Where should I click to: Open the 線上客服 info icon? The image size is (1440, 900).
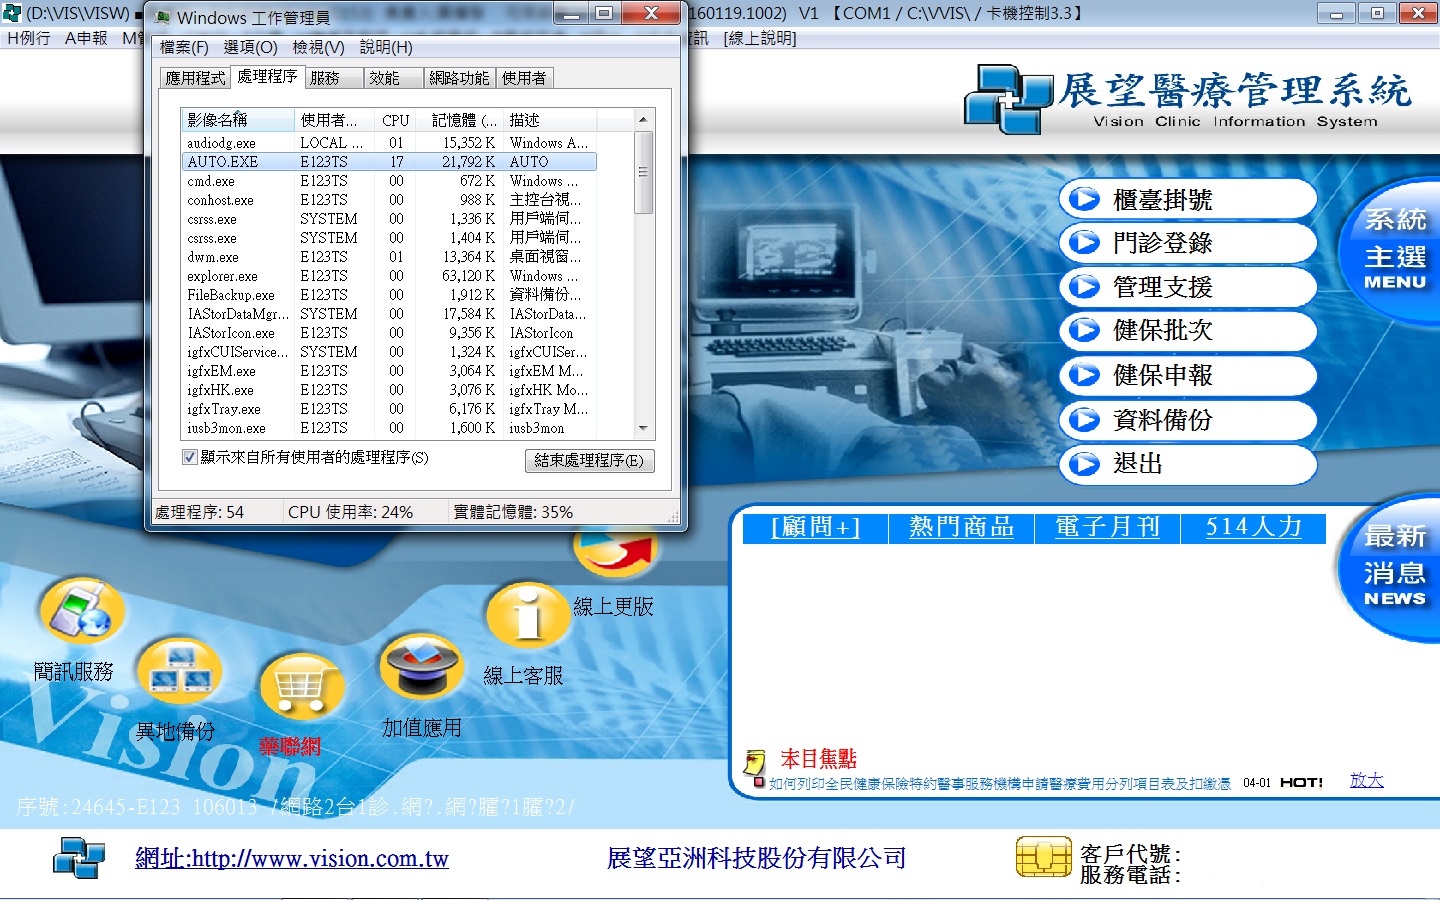pos(528,615)
